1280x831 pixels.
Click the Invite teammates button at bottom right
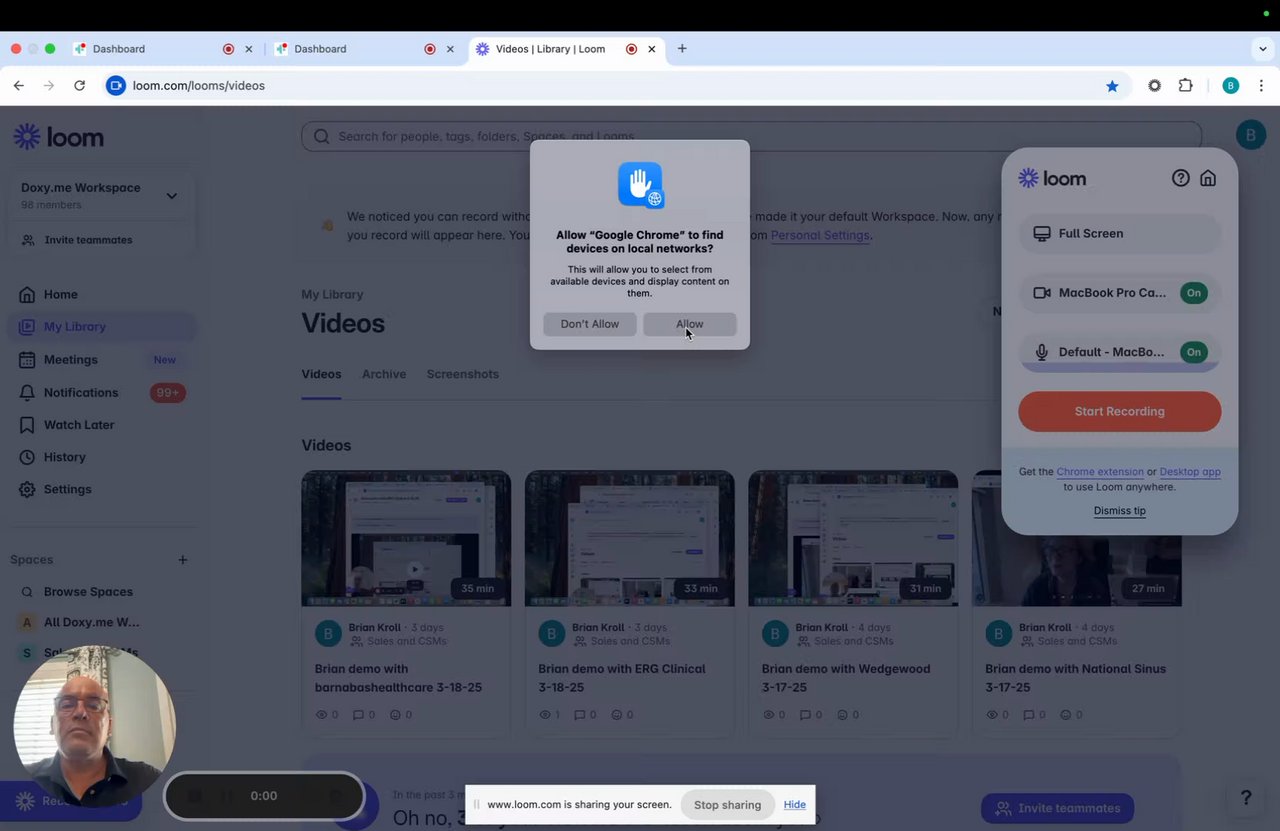click(1057, 808)
